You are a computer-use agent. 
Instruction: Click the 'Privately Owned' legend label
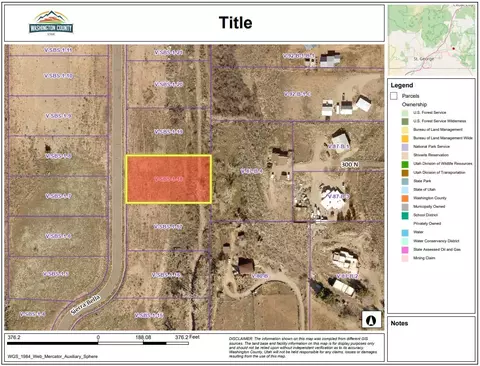coord(427,224)
